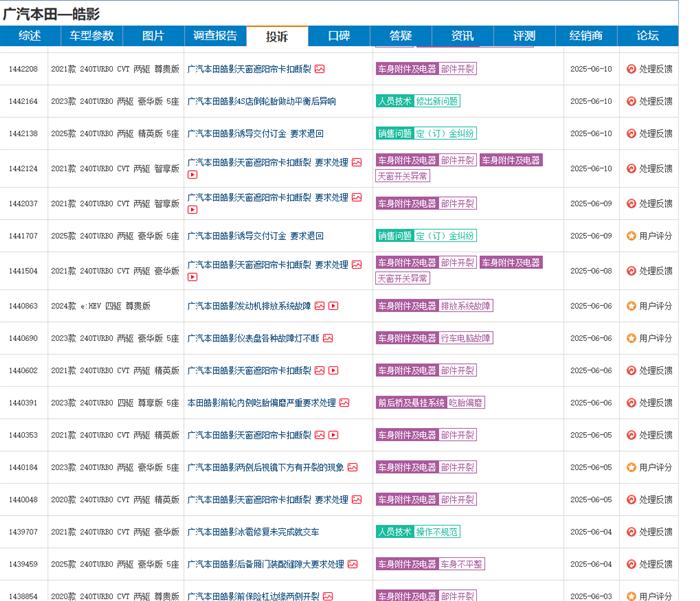Click video icon on complaint 1442124
Image resolution: width=700 pixels, height=601 pixels.
(192, 175)
